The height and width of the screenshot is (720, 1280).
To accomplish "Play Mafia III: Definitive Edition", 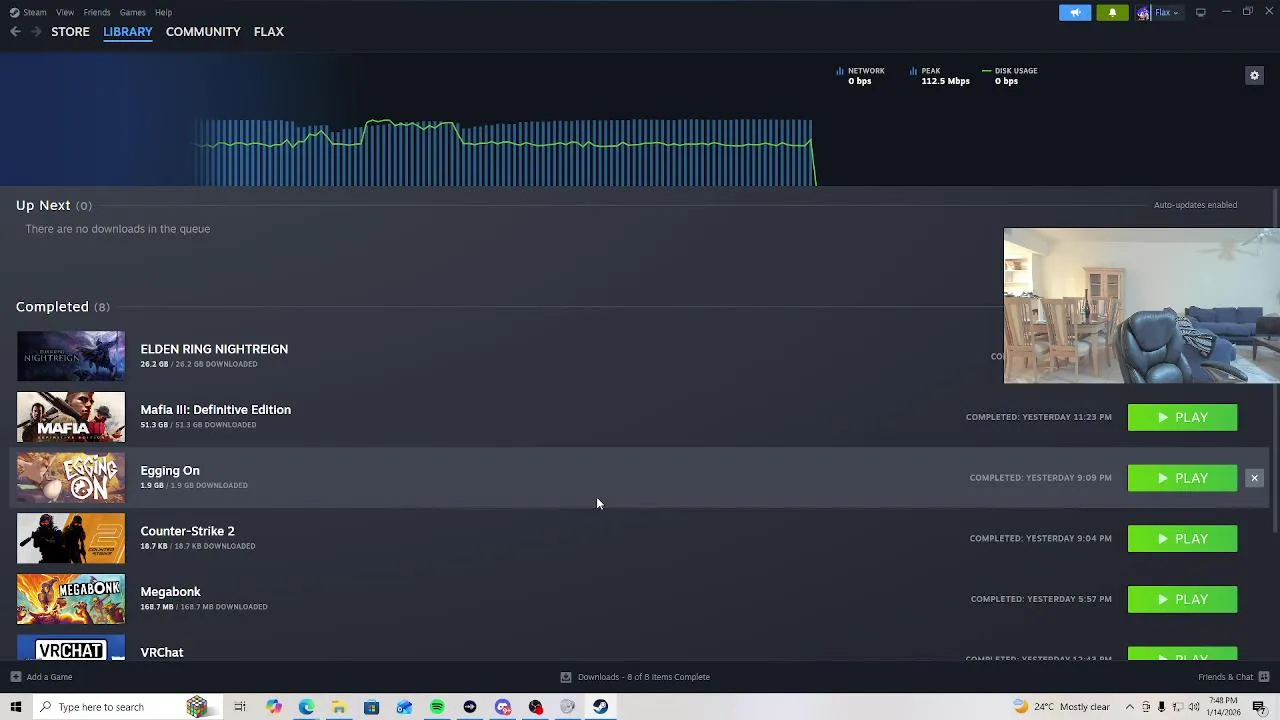I will pyautogui.click(x=1182, y=417).
